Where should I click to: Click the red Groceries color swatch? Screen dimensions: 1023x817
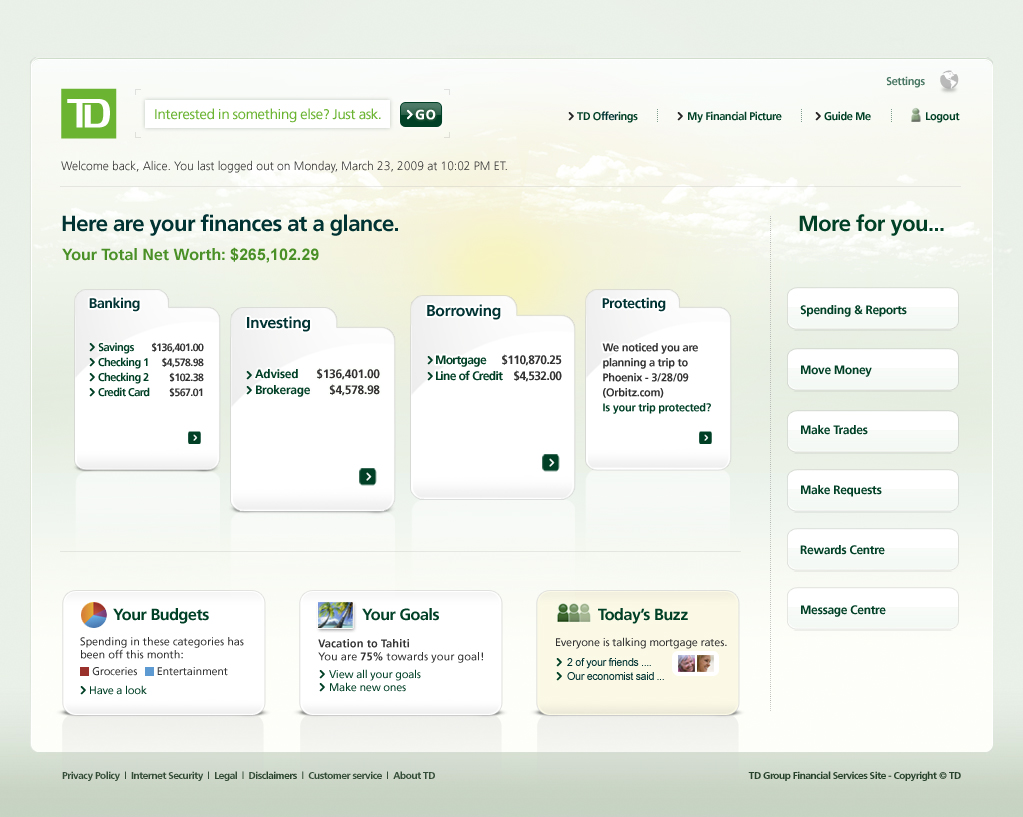85,671
